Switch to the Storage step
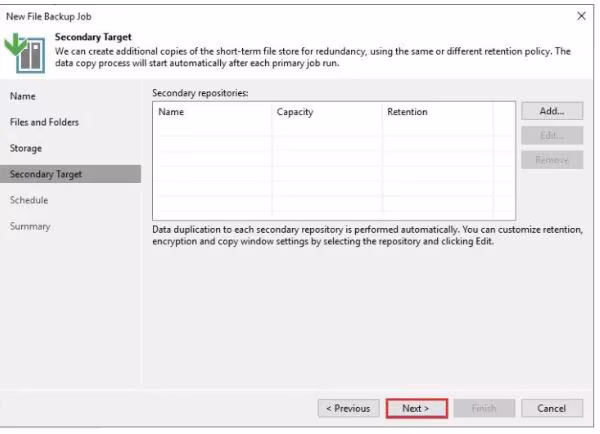600x434 pixels. [x=26, y=148]
